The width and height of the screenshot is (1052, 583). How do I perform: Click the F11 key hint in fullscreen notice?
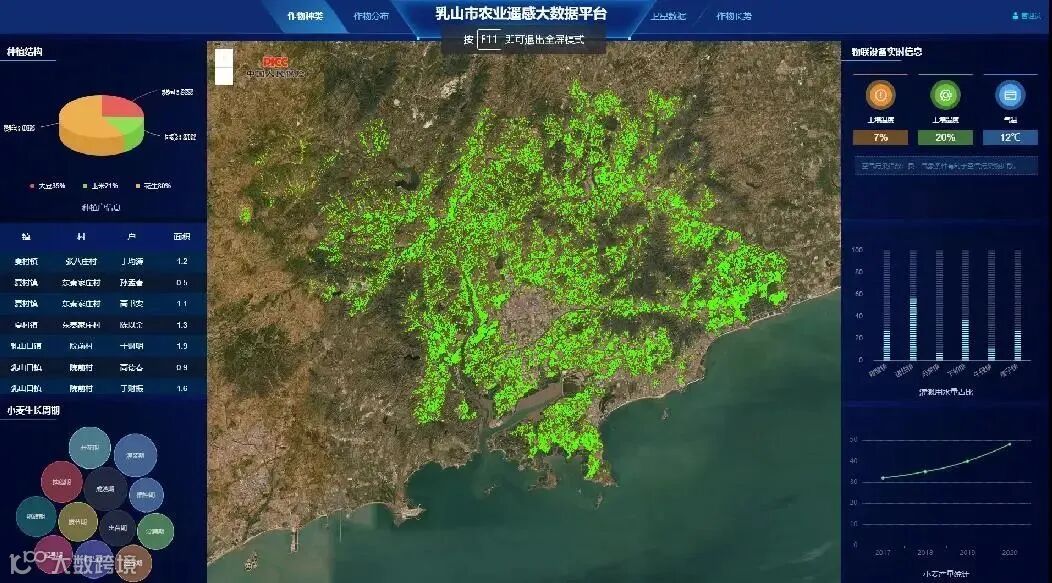pos(489,40)
